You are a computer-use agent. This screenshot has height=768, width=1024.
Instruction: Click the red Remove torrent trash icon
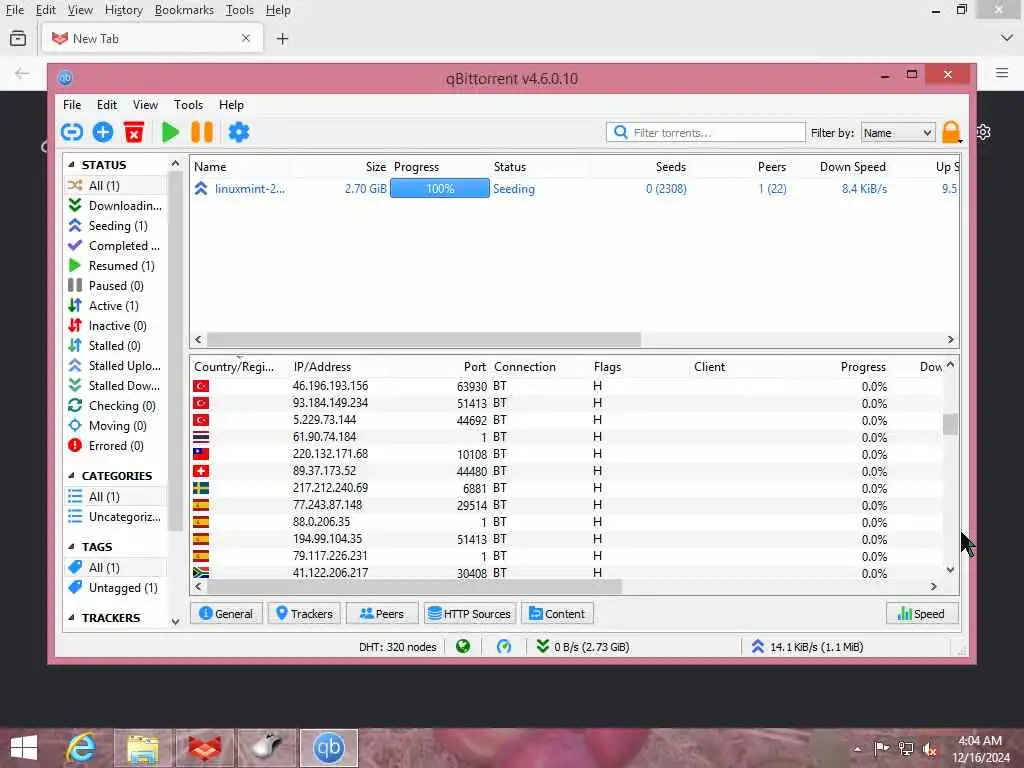click(134, 133)
